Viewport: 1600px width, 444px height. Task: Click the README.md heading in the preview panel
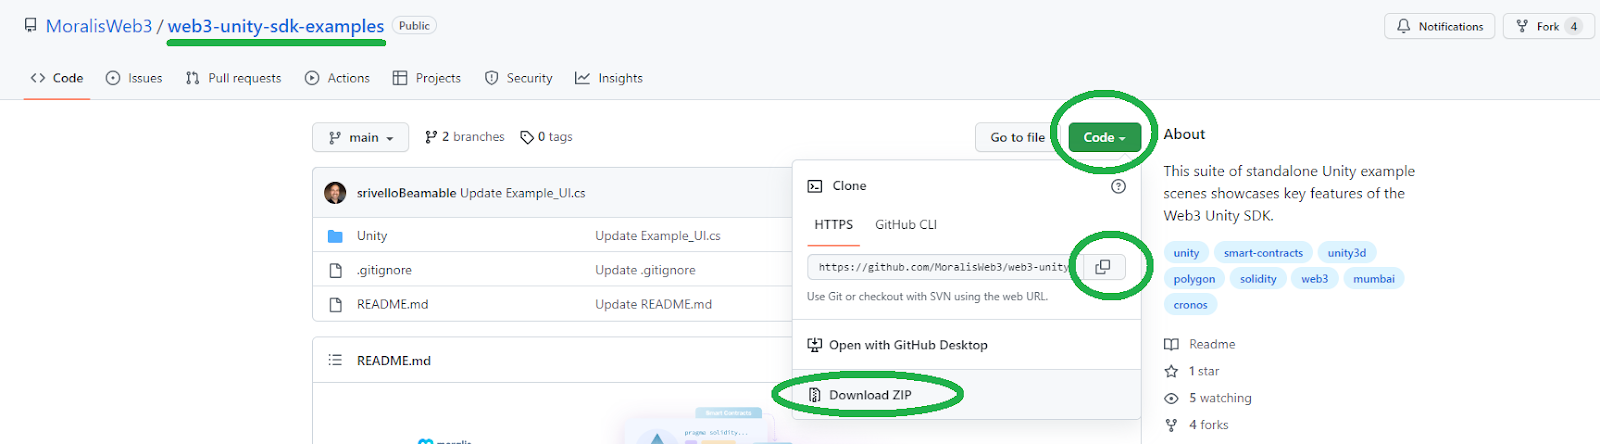(x=394, y=360)
